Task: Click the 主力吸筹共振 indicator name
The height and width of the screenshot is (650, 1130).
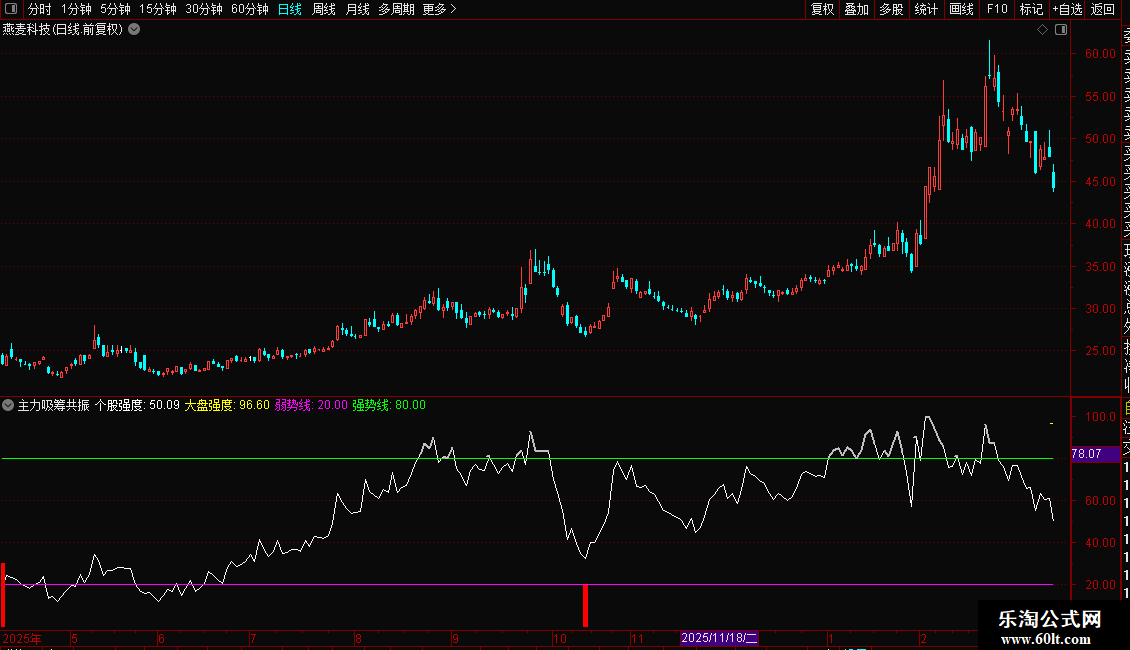Action: [x=53, y=405]
